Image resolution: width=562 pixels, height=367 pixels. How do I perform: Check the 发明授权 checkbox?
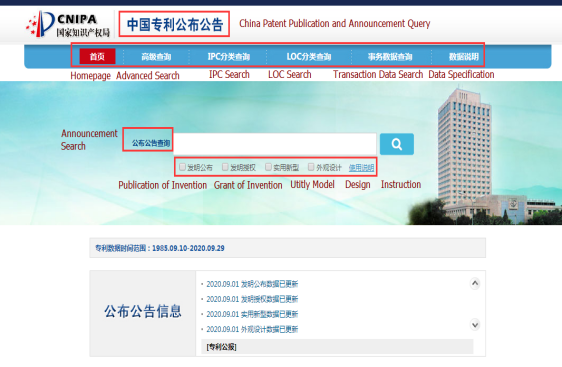coord(225,167)
